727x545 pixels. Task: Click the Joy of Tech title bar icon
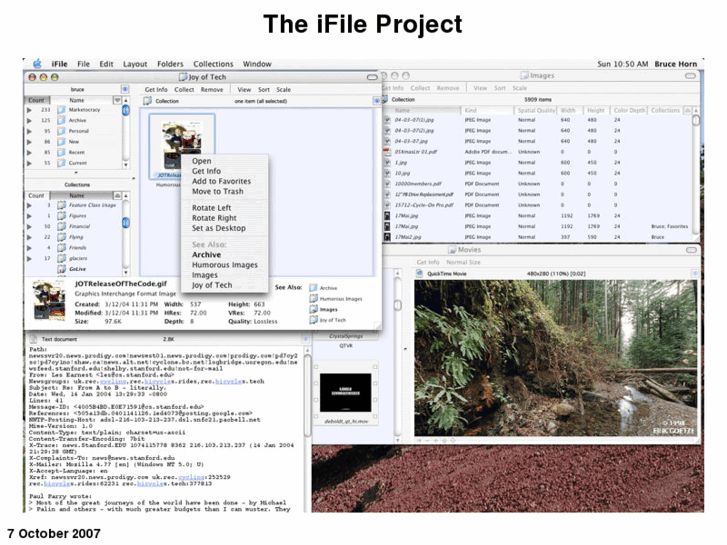click(x=183, y=77)
